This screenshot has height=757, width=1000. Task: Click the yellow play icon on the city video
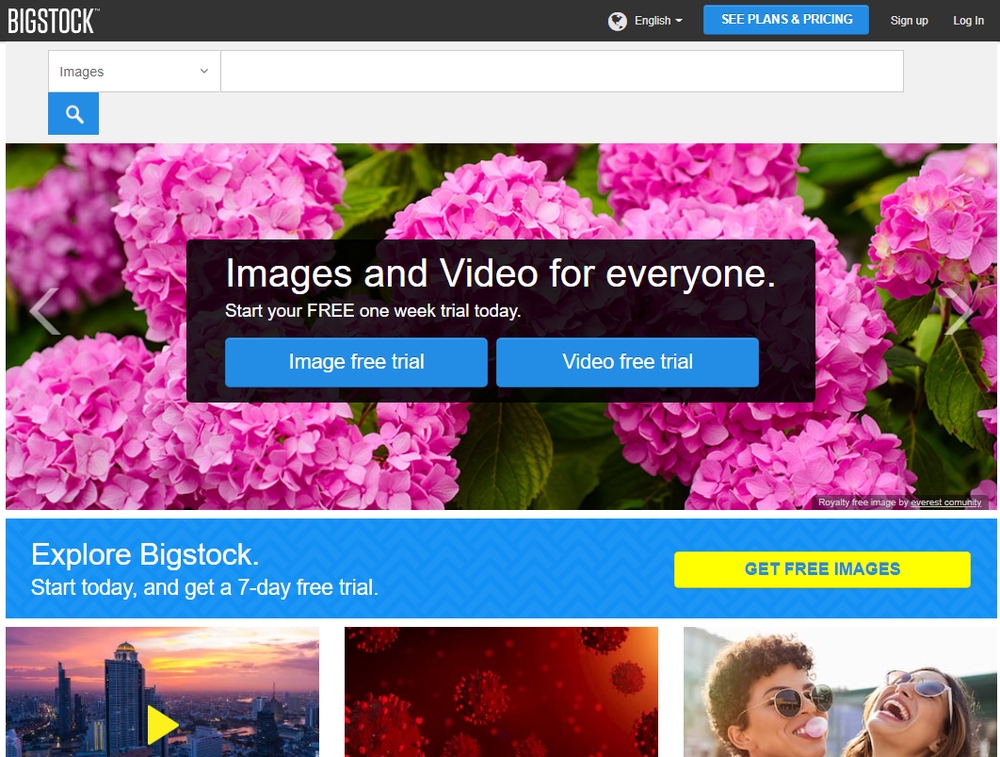(x=162, y=724)
